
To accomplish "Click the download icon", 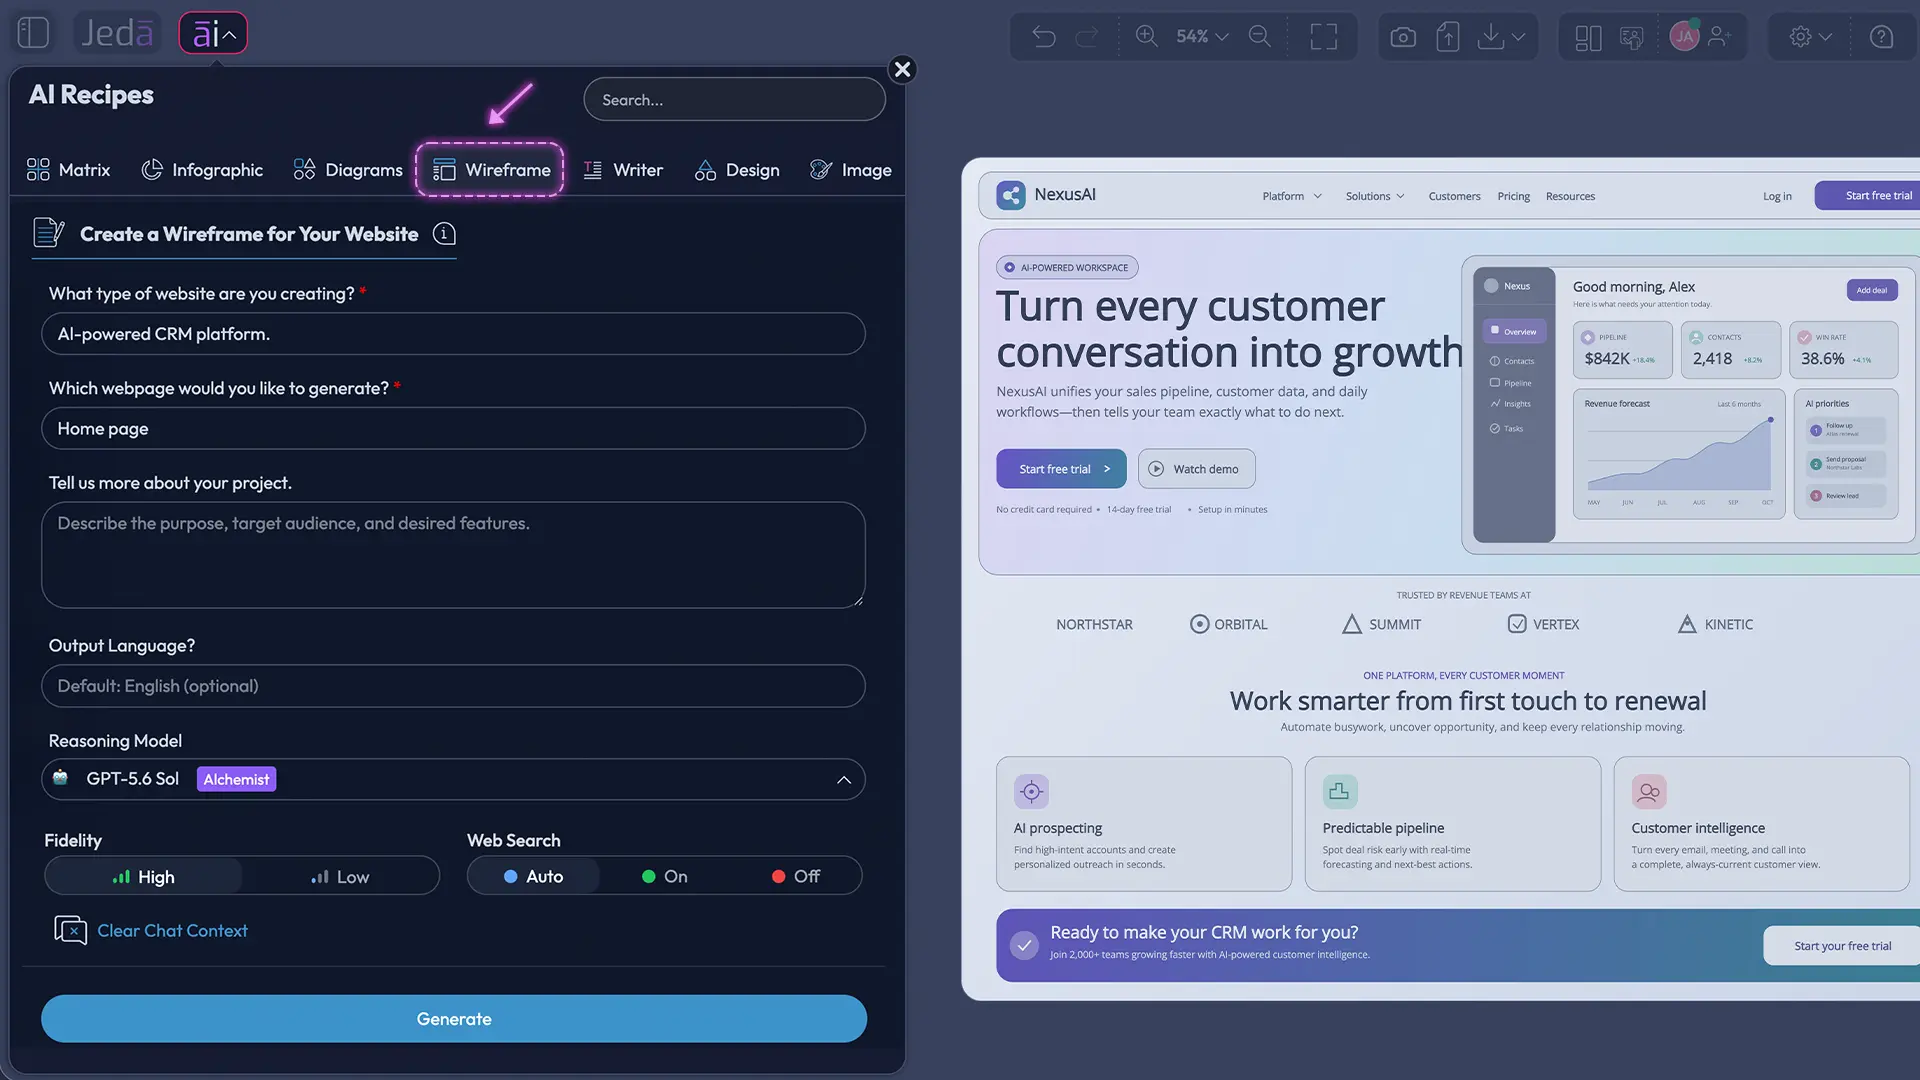I will coord(1491,37).
